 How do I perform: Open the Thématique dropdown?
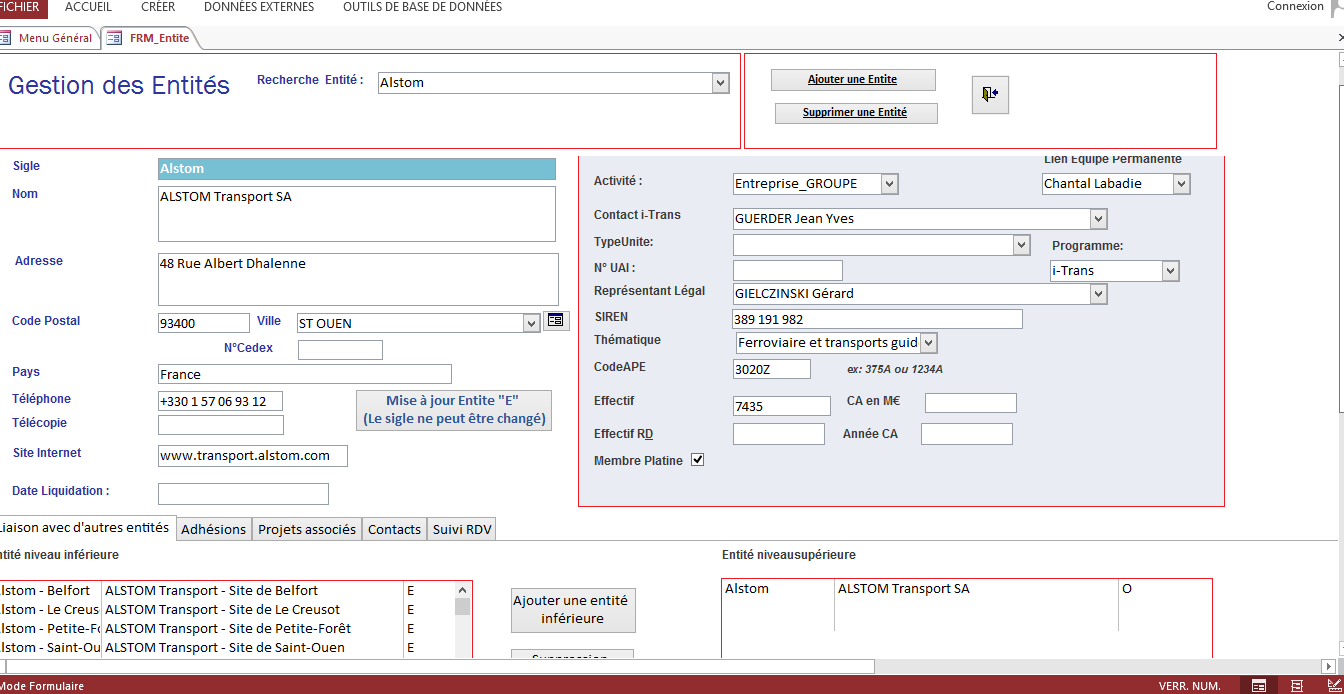929,343
